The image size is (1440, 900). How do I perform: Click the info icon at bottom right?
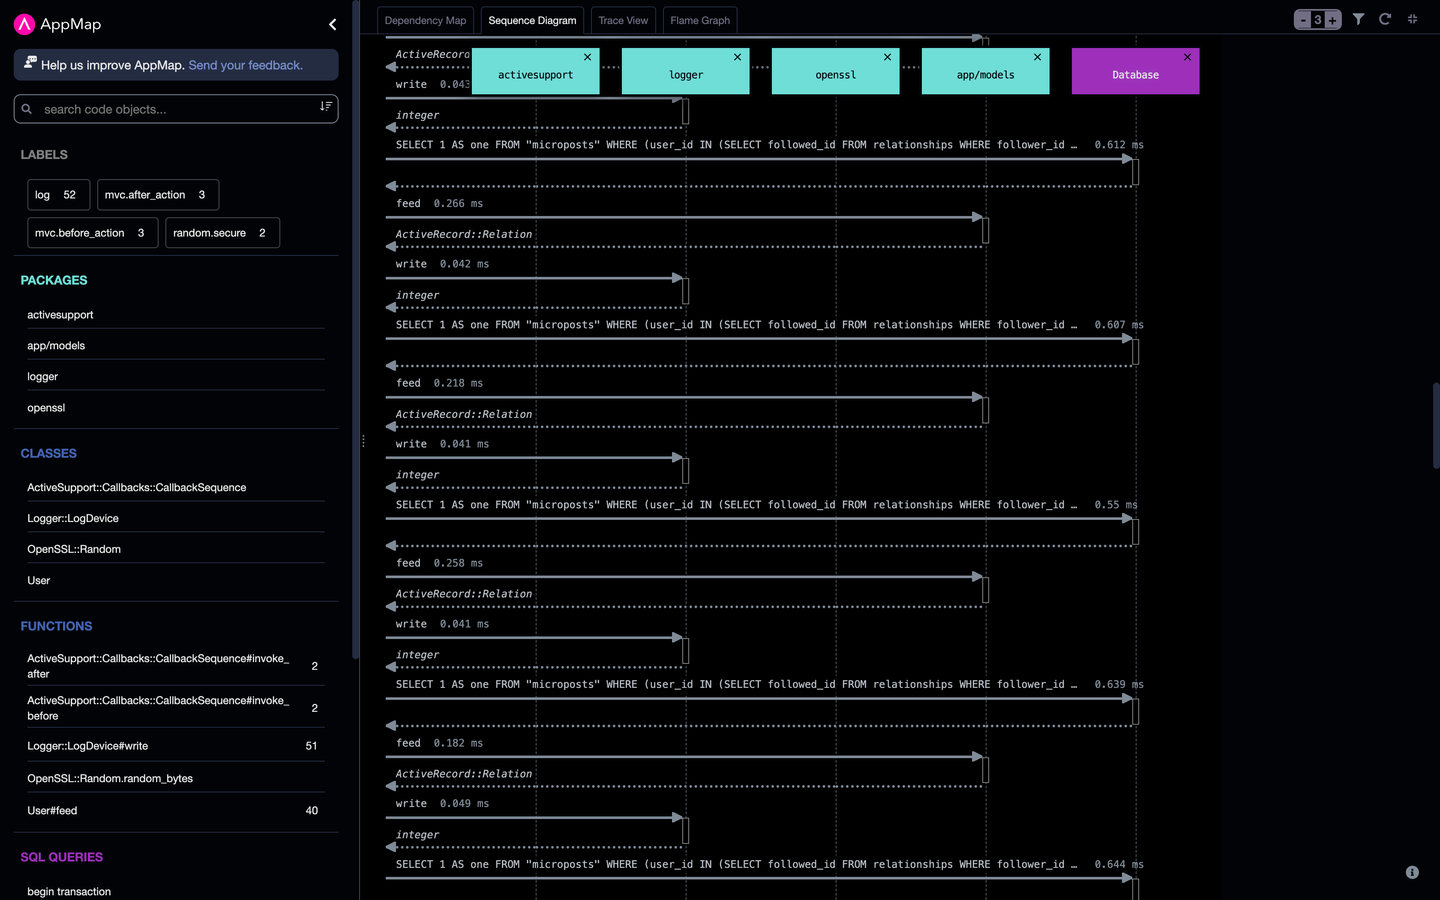click(1412, 872)
